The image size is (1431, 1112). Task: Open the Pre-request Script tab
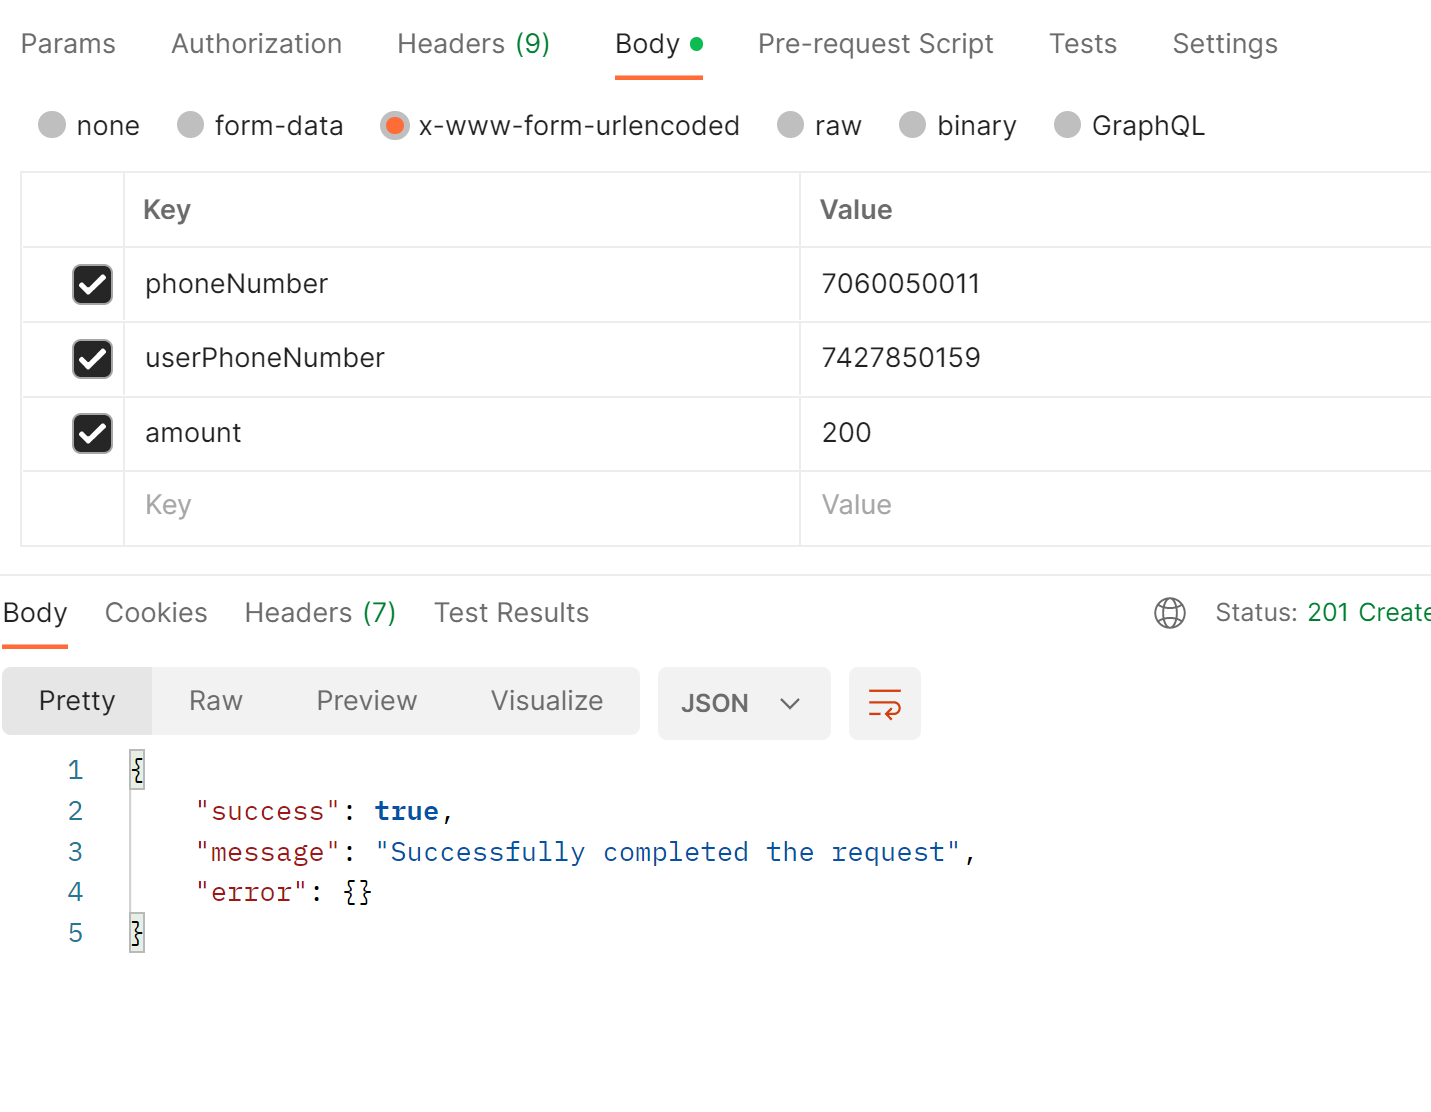pyautogui.click(x=875, y=44)
